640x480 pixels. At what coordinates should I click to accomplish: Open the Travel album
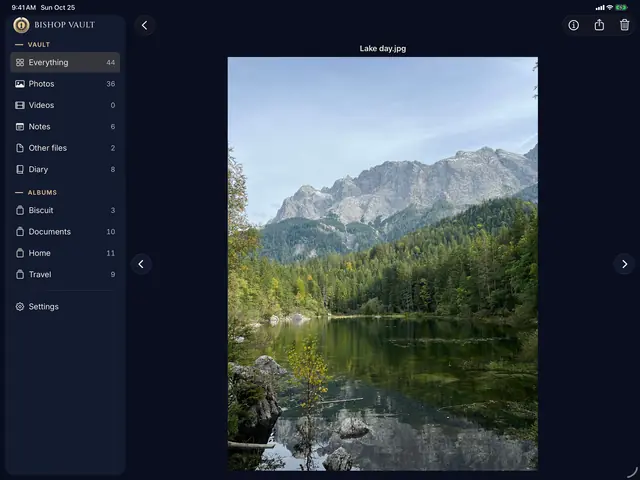pyautogui.click(x=65, y=274)
